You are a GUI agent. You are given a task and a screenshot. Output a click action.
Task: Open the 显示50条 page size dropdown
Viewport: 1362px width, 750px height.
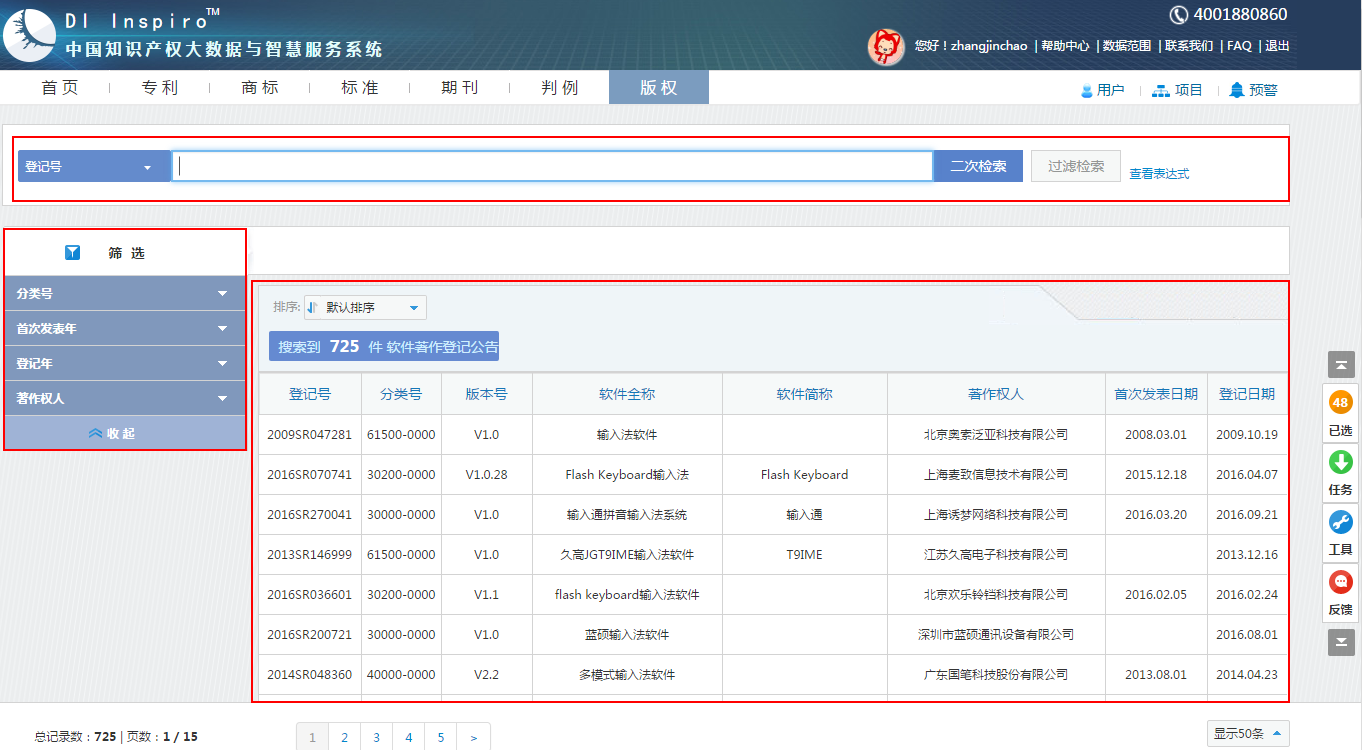pos(1247,734)
